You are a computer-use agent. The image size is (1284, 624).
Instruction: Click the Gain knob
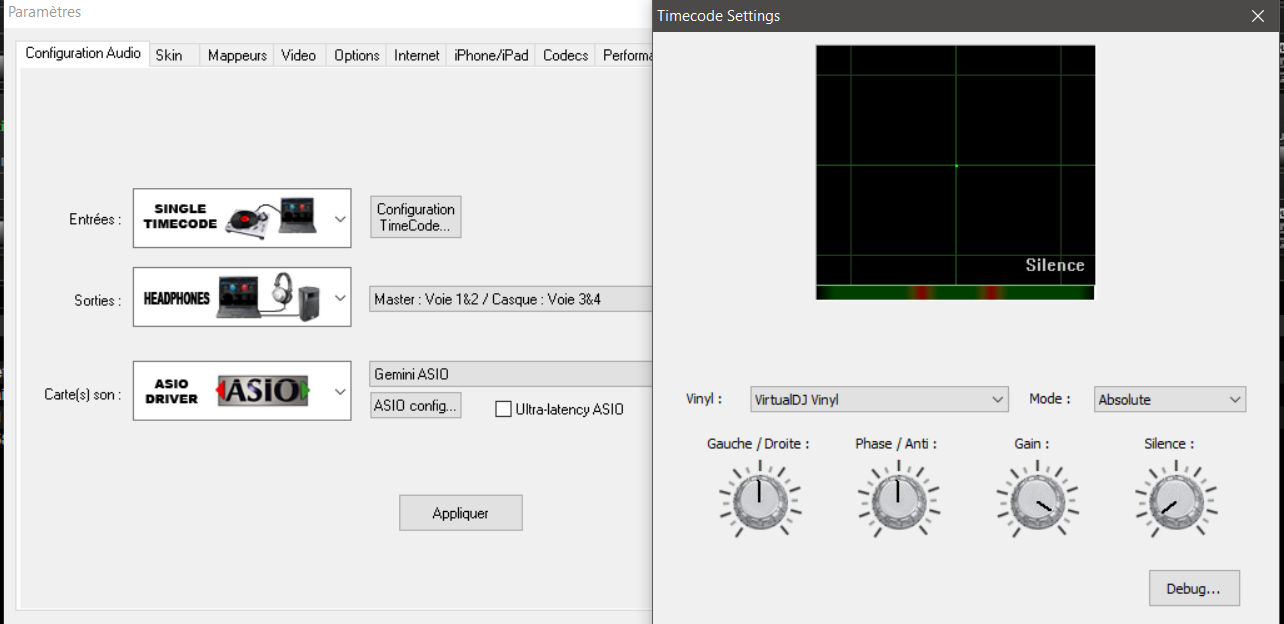point(1037,500)
